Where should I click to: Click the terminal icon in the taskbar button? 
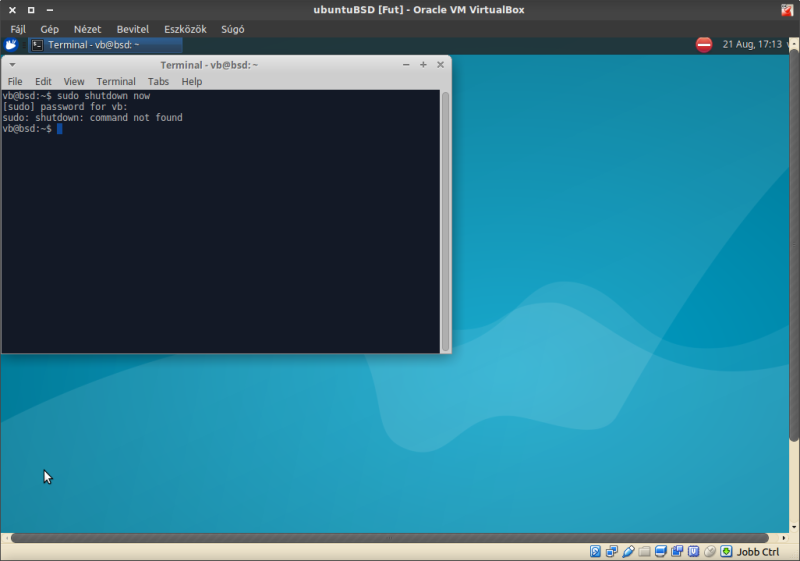(37, 45)
